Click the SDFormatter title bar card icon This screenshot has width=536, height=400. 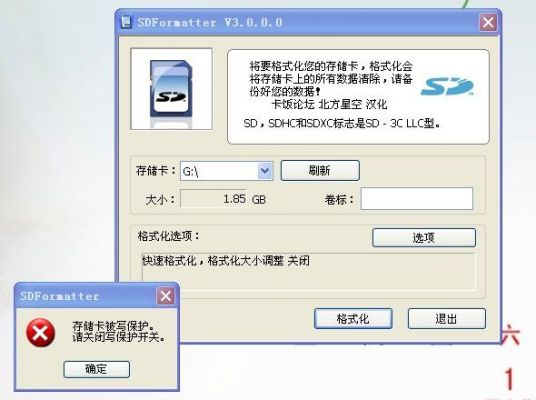126,22
